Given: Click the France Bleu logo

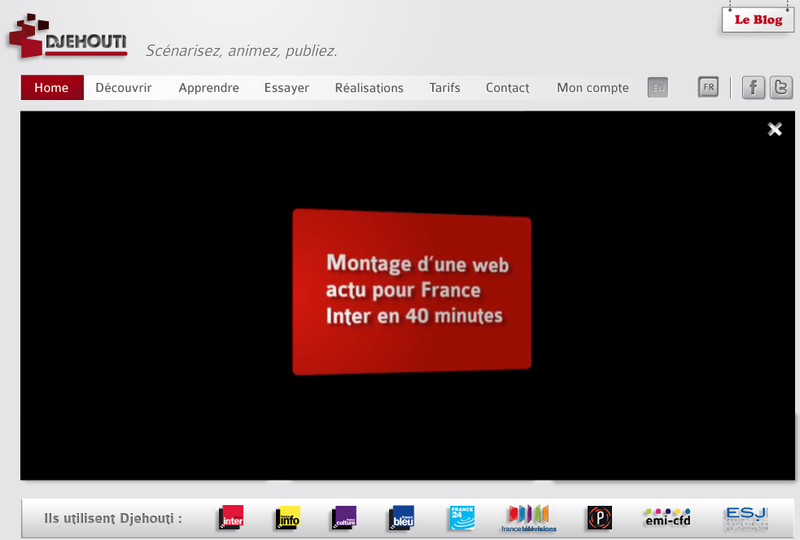Looking at the screenshot, I should (402, 518).
